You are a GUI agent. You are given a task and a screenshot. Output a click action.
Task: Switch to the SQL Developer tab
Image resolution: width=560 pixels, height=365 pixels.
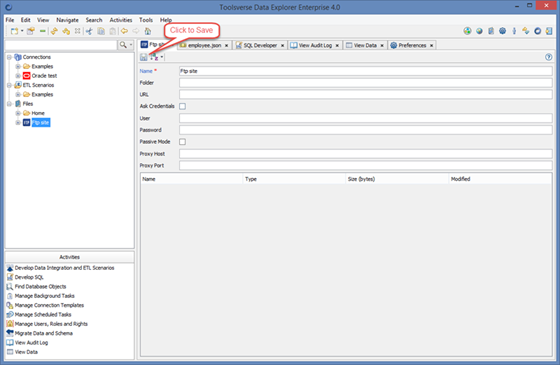coord(260,45)
